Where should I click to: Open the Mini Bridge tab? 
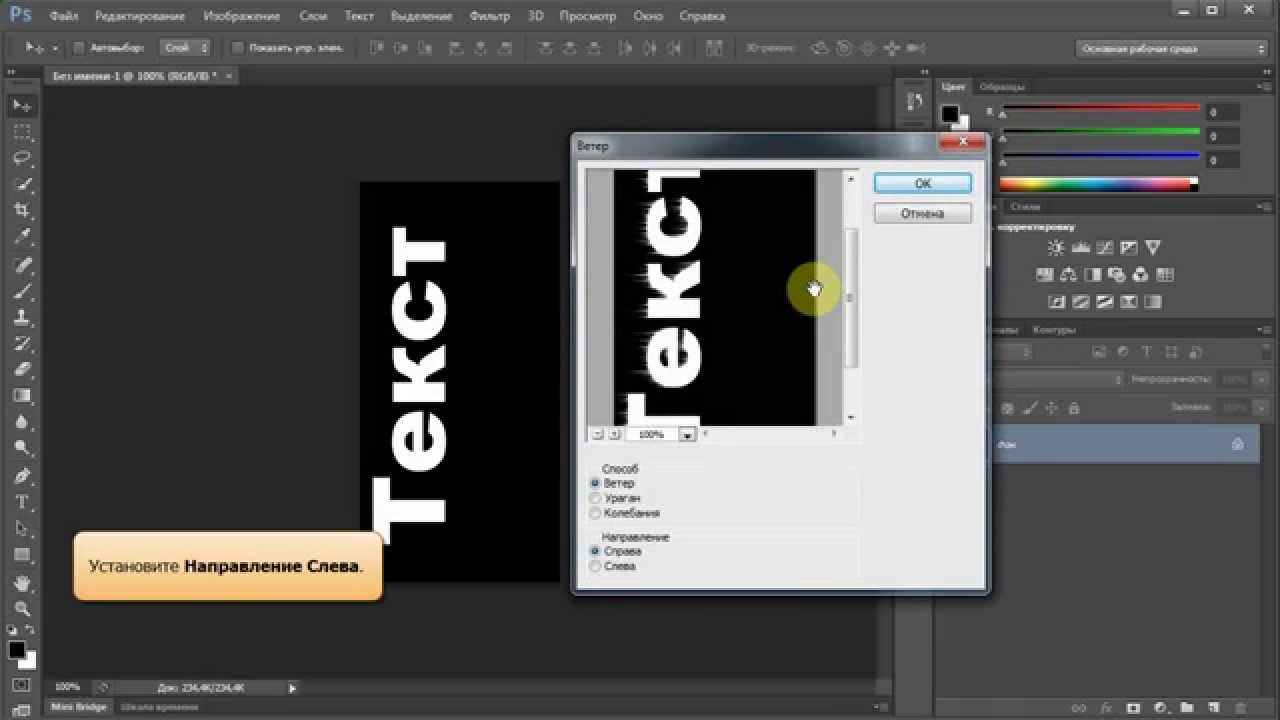[x=79, y=707]
